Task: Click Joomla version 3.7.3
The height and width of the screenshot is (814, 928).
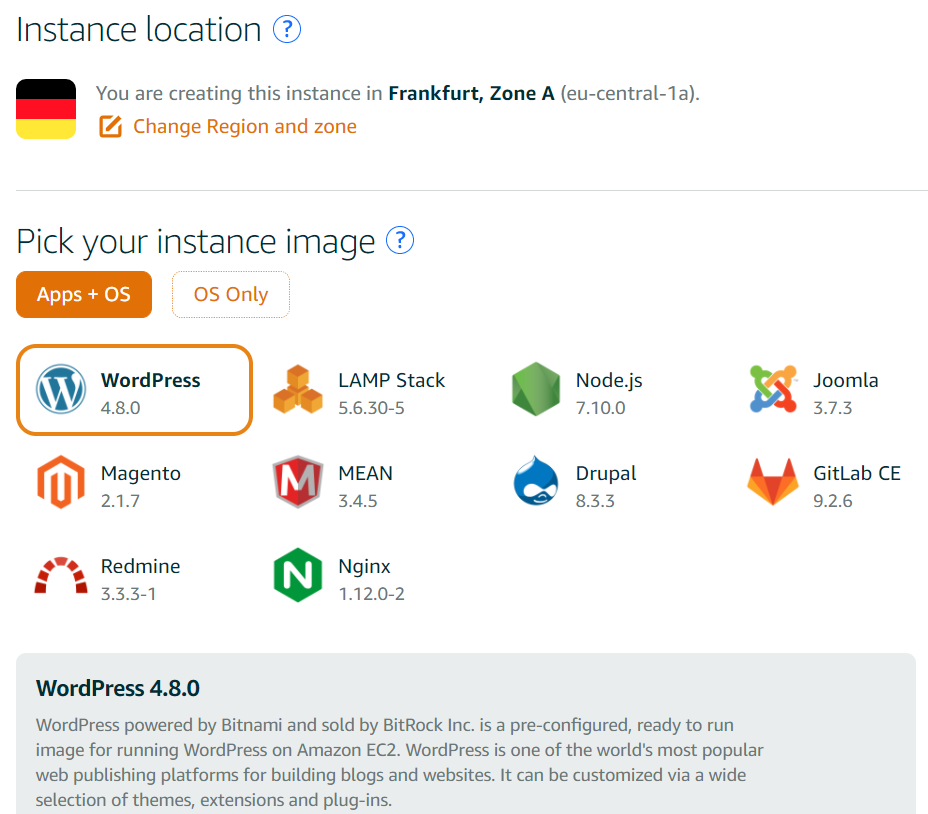Action: tap(833, 408)
